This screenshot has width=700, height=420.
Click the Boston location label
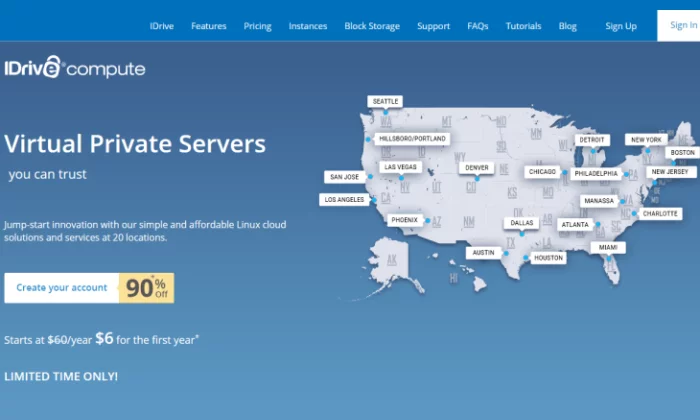(x=683, y=153)
